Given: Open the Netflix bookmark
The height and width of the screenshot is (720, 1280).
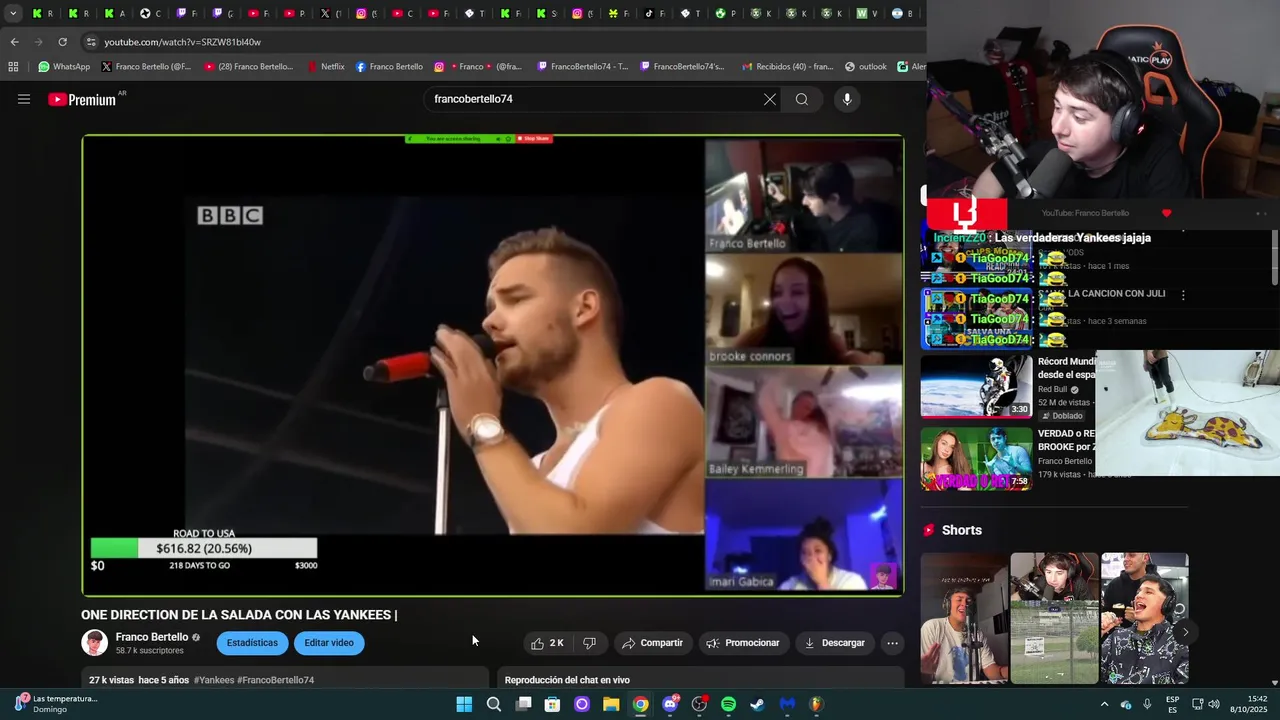Looking at the screenshot, I should pos(326,67).
